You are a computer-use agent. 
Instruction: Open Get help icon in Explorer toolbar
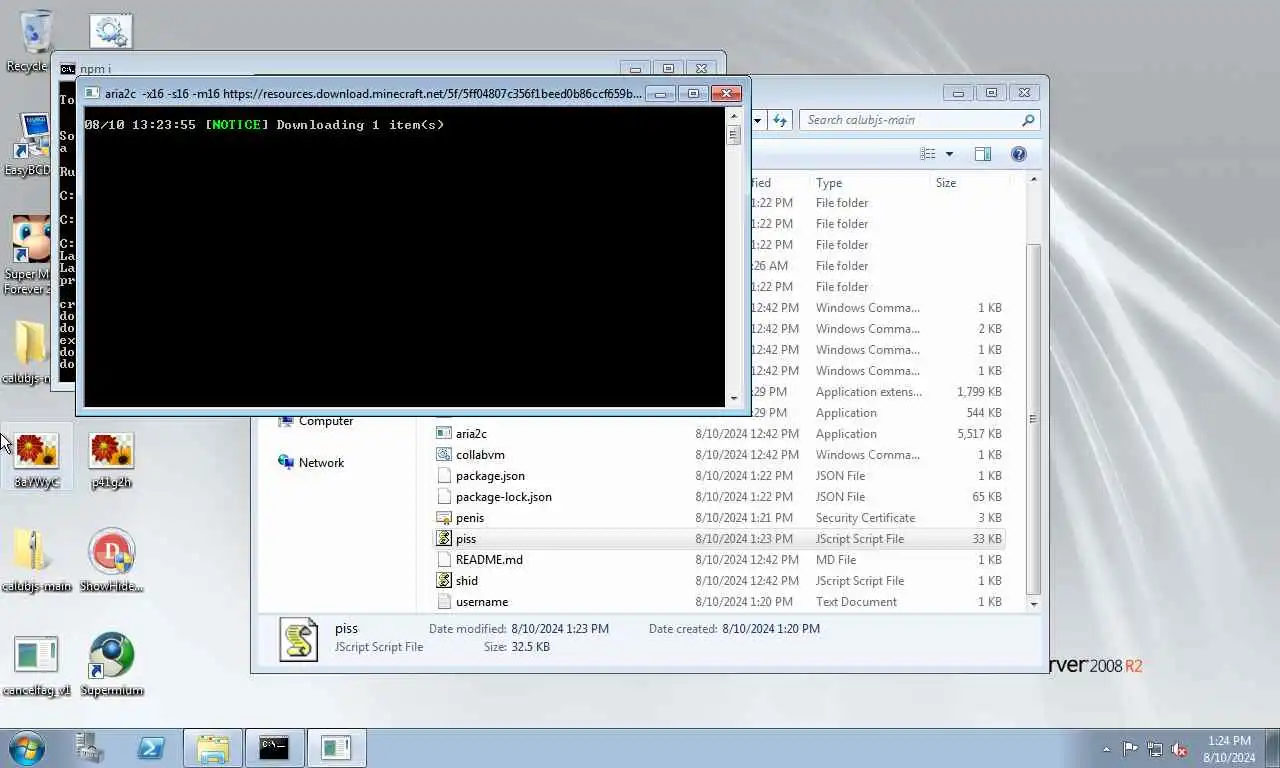pos(1018,154)
